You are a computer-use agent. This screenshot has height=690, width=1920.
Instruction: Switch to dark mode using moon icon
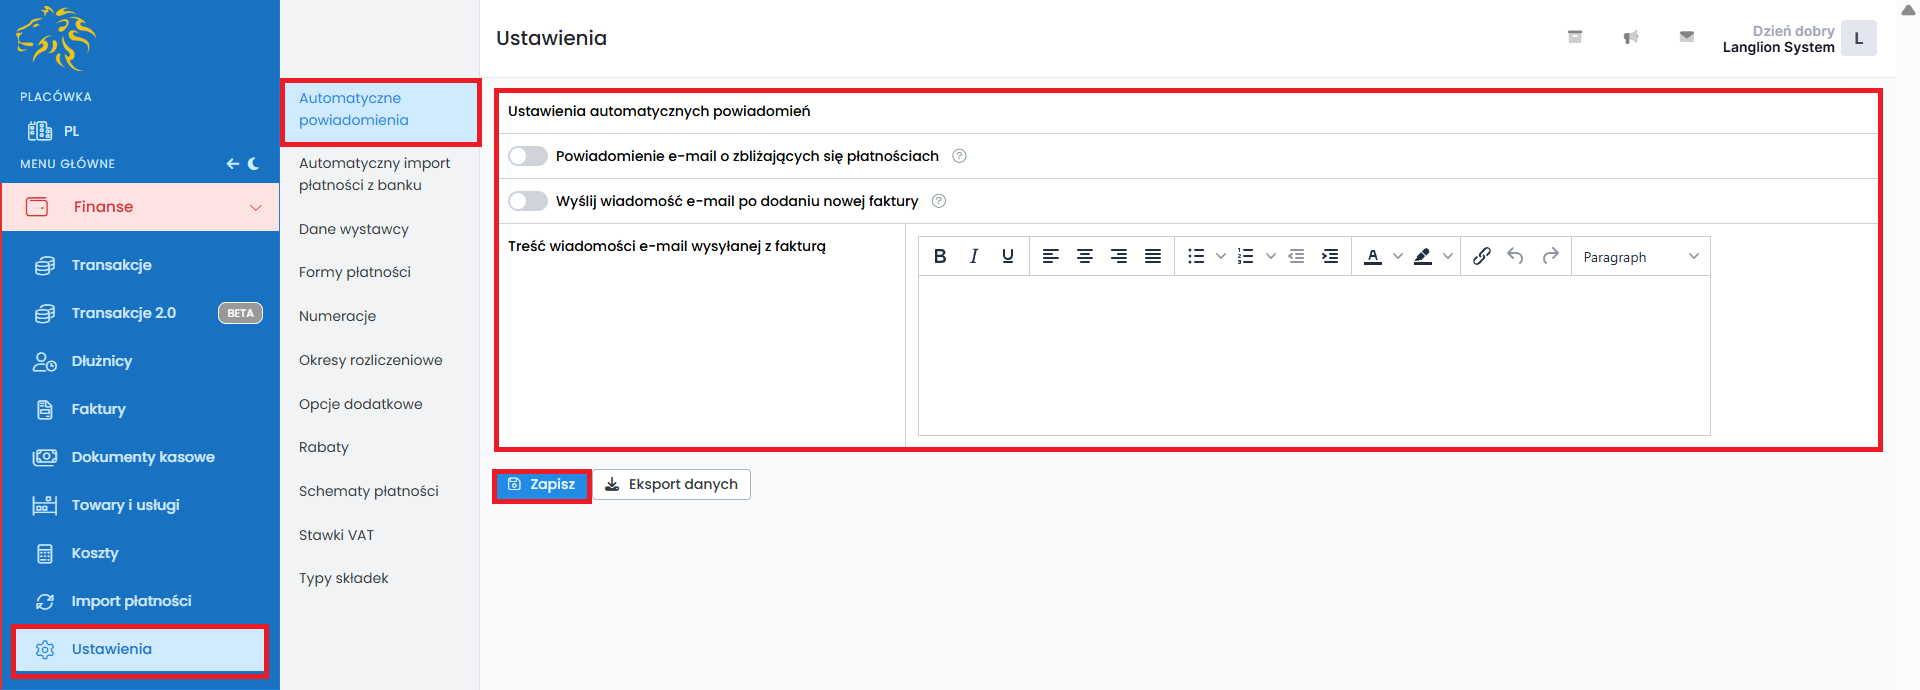[254, 164]
